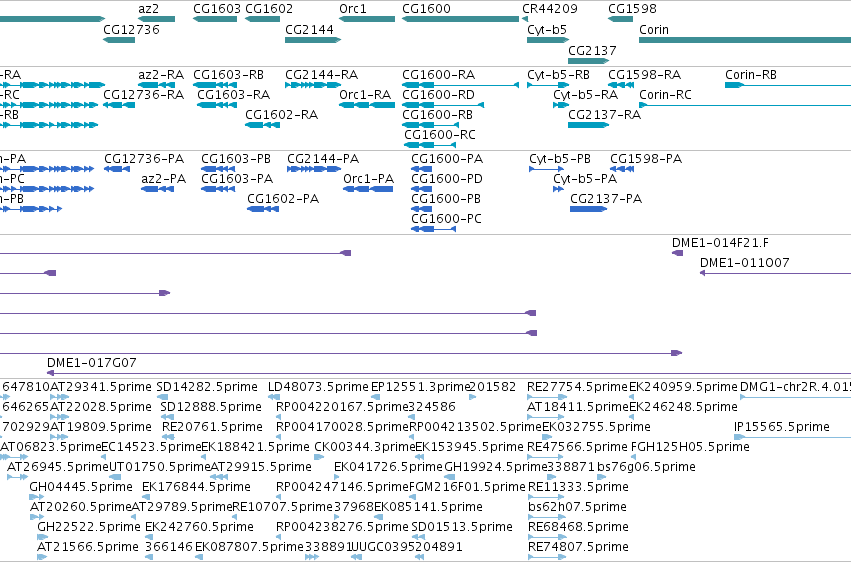Click the Cyt-b5-PA protein label
The height and width of the screenshot is (562, 851).
[585, 179]
